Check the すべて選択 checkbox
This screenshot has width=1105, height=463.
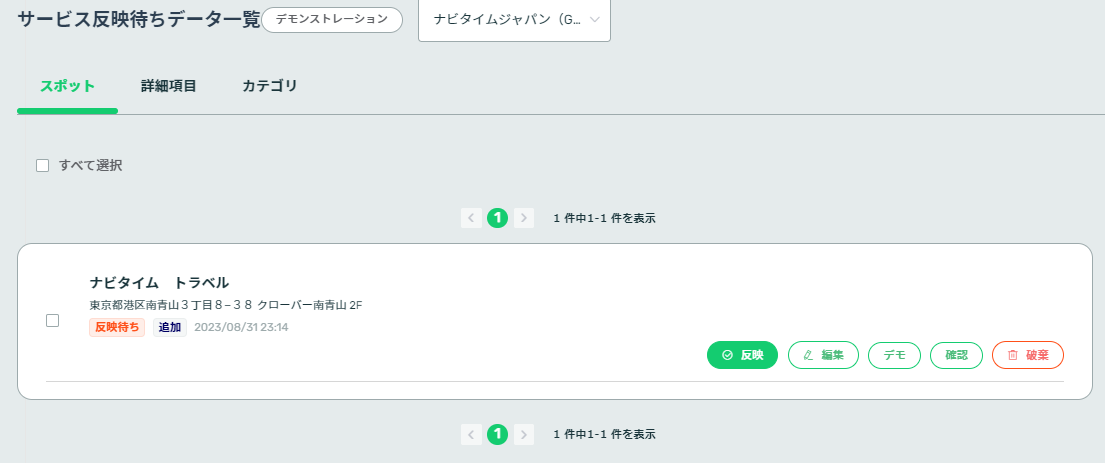coord(42,166)
